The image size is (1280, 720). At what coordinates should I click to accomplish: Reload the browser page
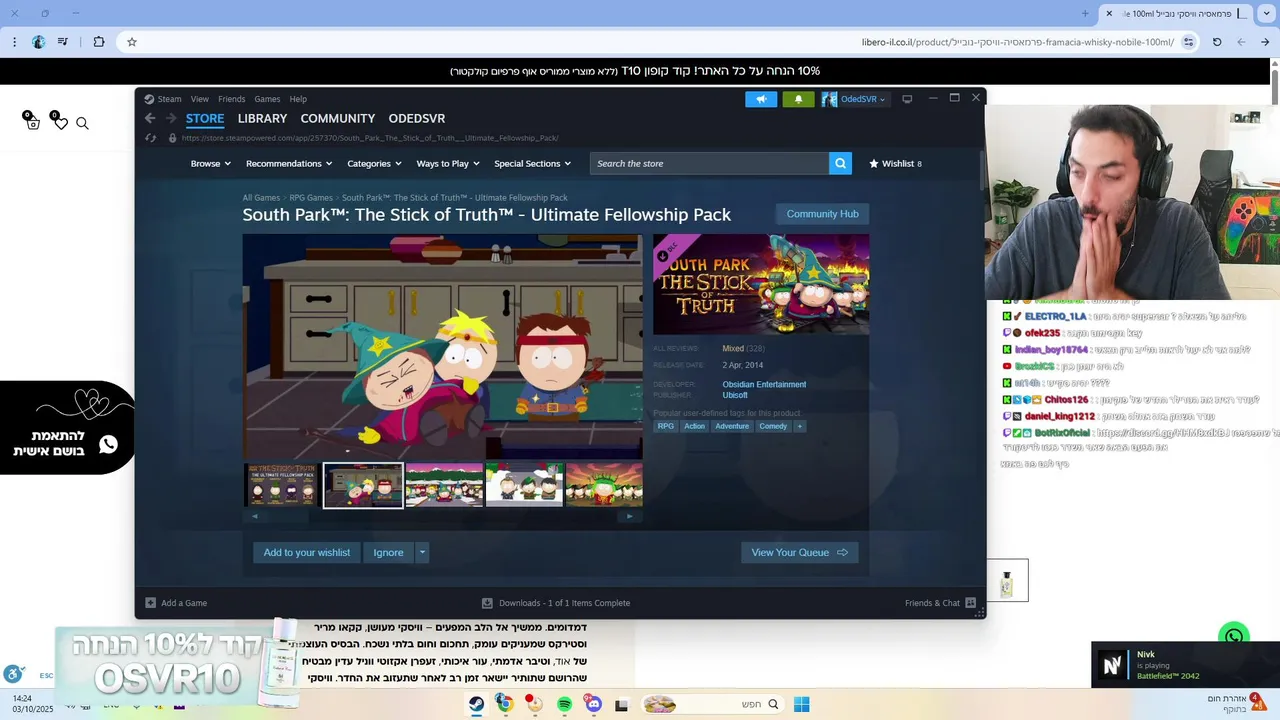coord(1217,42)
